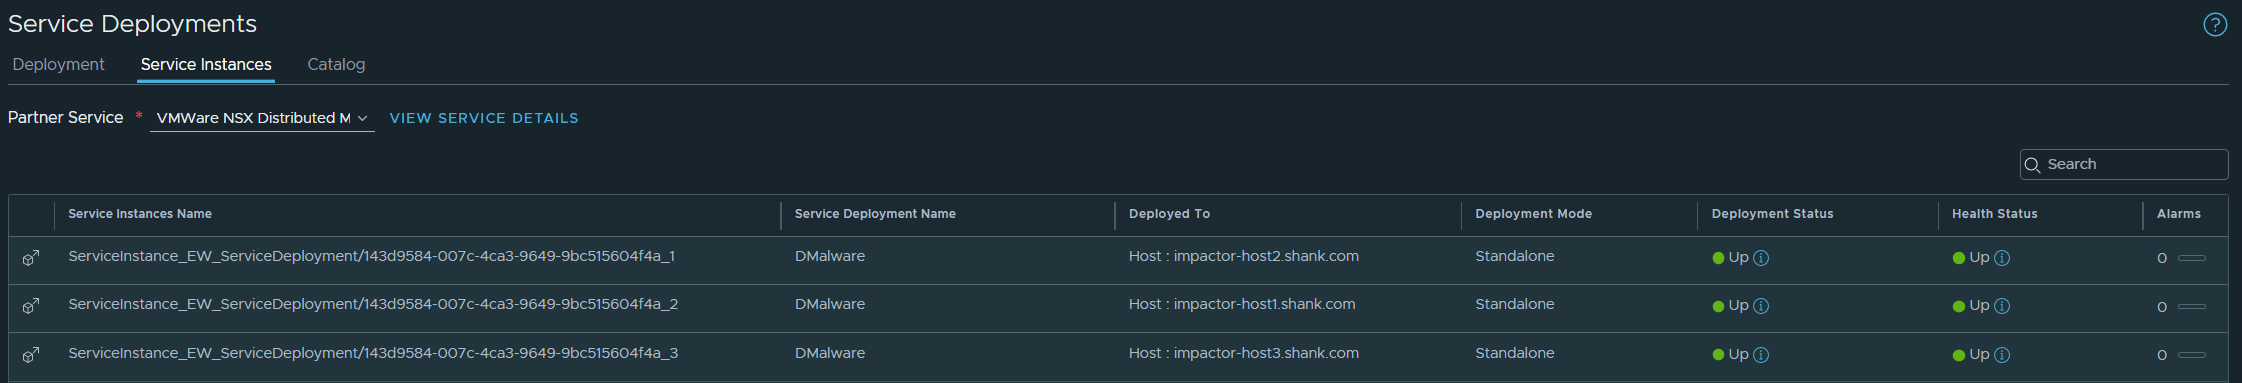Image resolution: width=2242 pixels, height=383 pixels.
Task: Click the alarm bar for impactor-host1 row
Action: (2192, 306)
